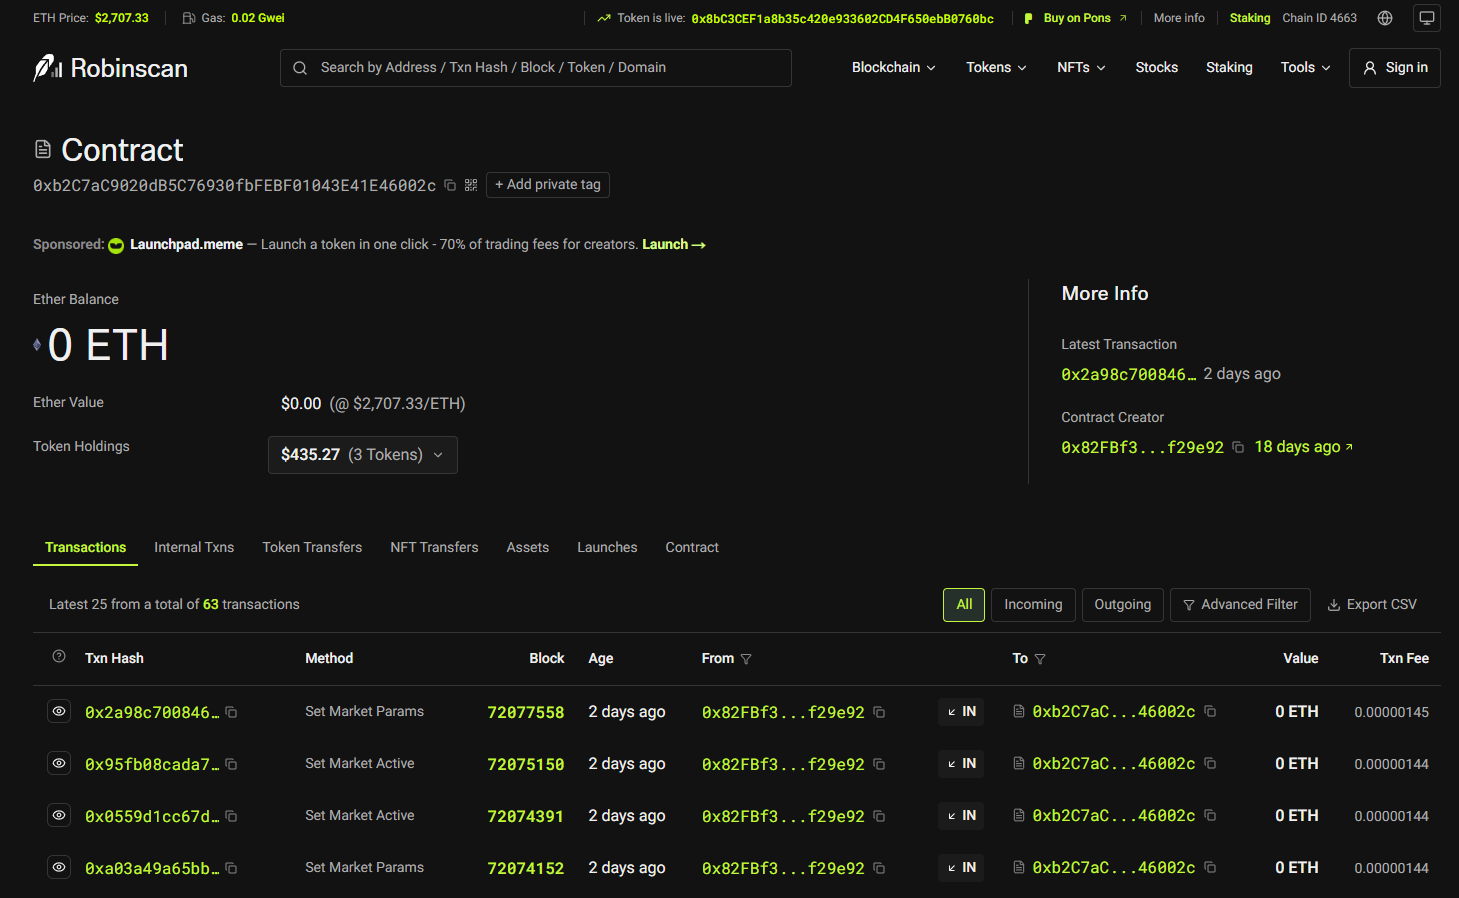Open the Token Holdings $435.27 dropdown
The width and height of the screenshot is (1459, 898).
pyautogui.click(x=363, y=455)
